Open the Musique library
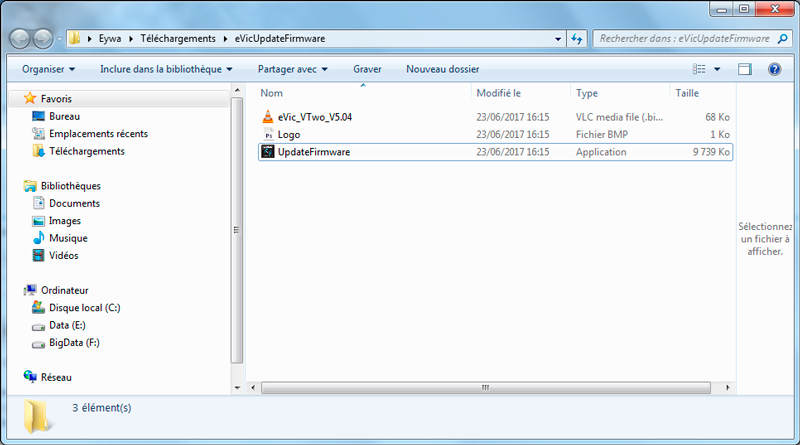This screenshot has width=800, height=445. [68, 238]
